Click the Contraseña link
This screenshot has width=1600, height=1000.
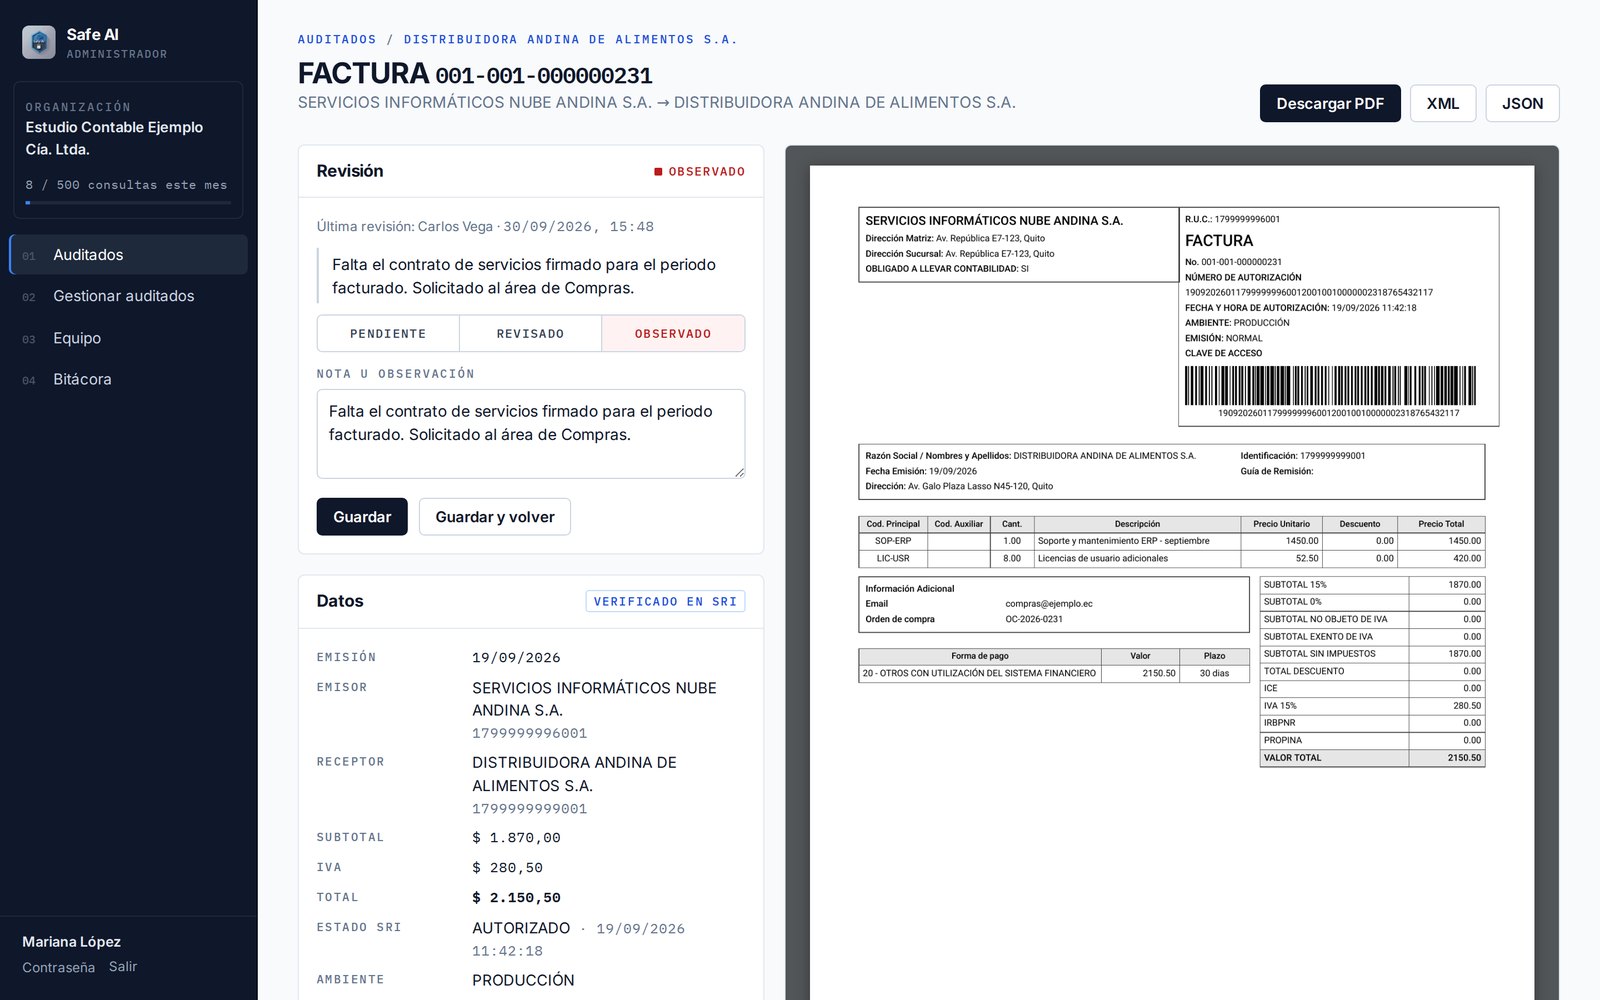(59, 967)
